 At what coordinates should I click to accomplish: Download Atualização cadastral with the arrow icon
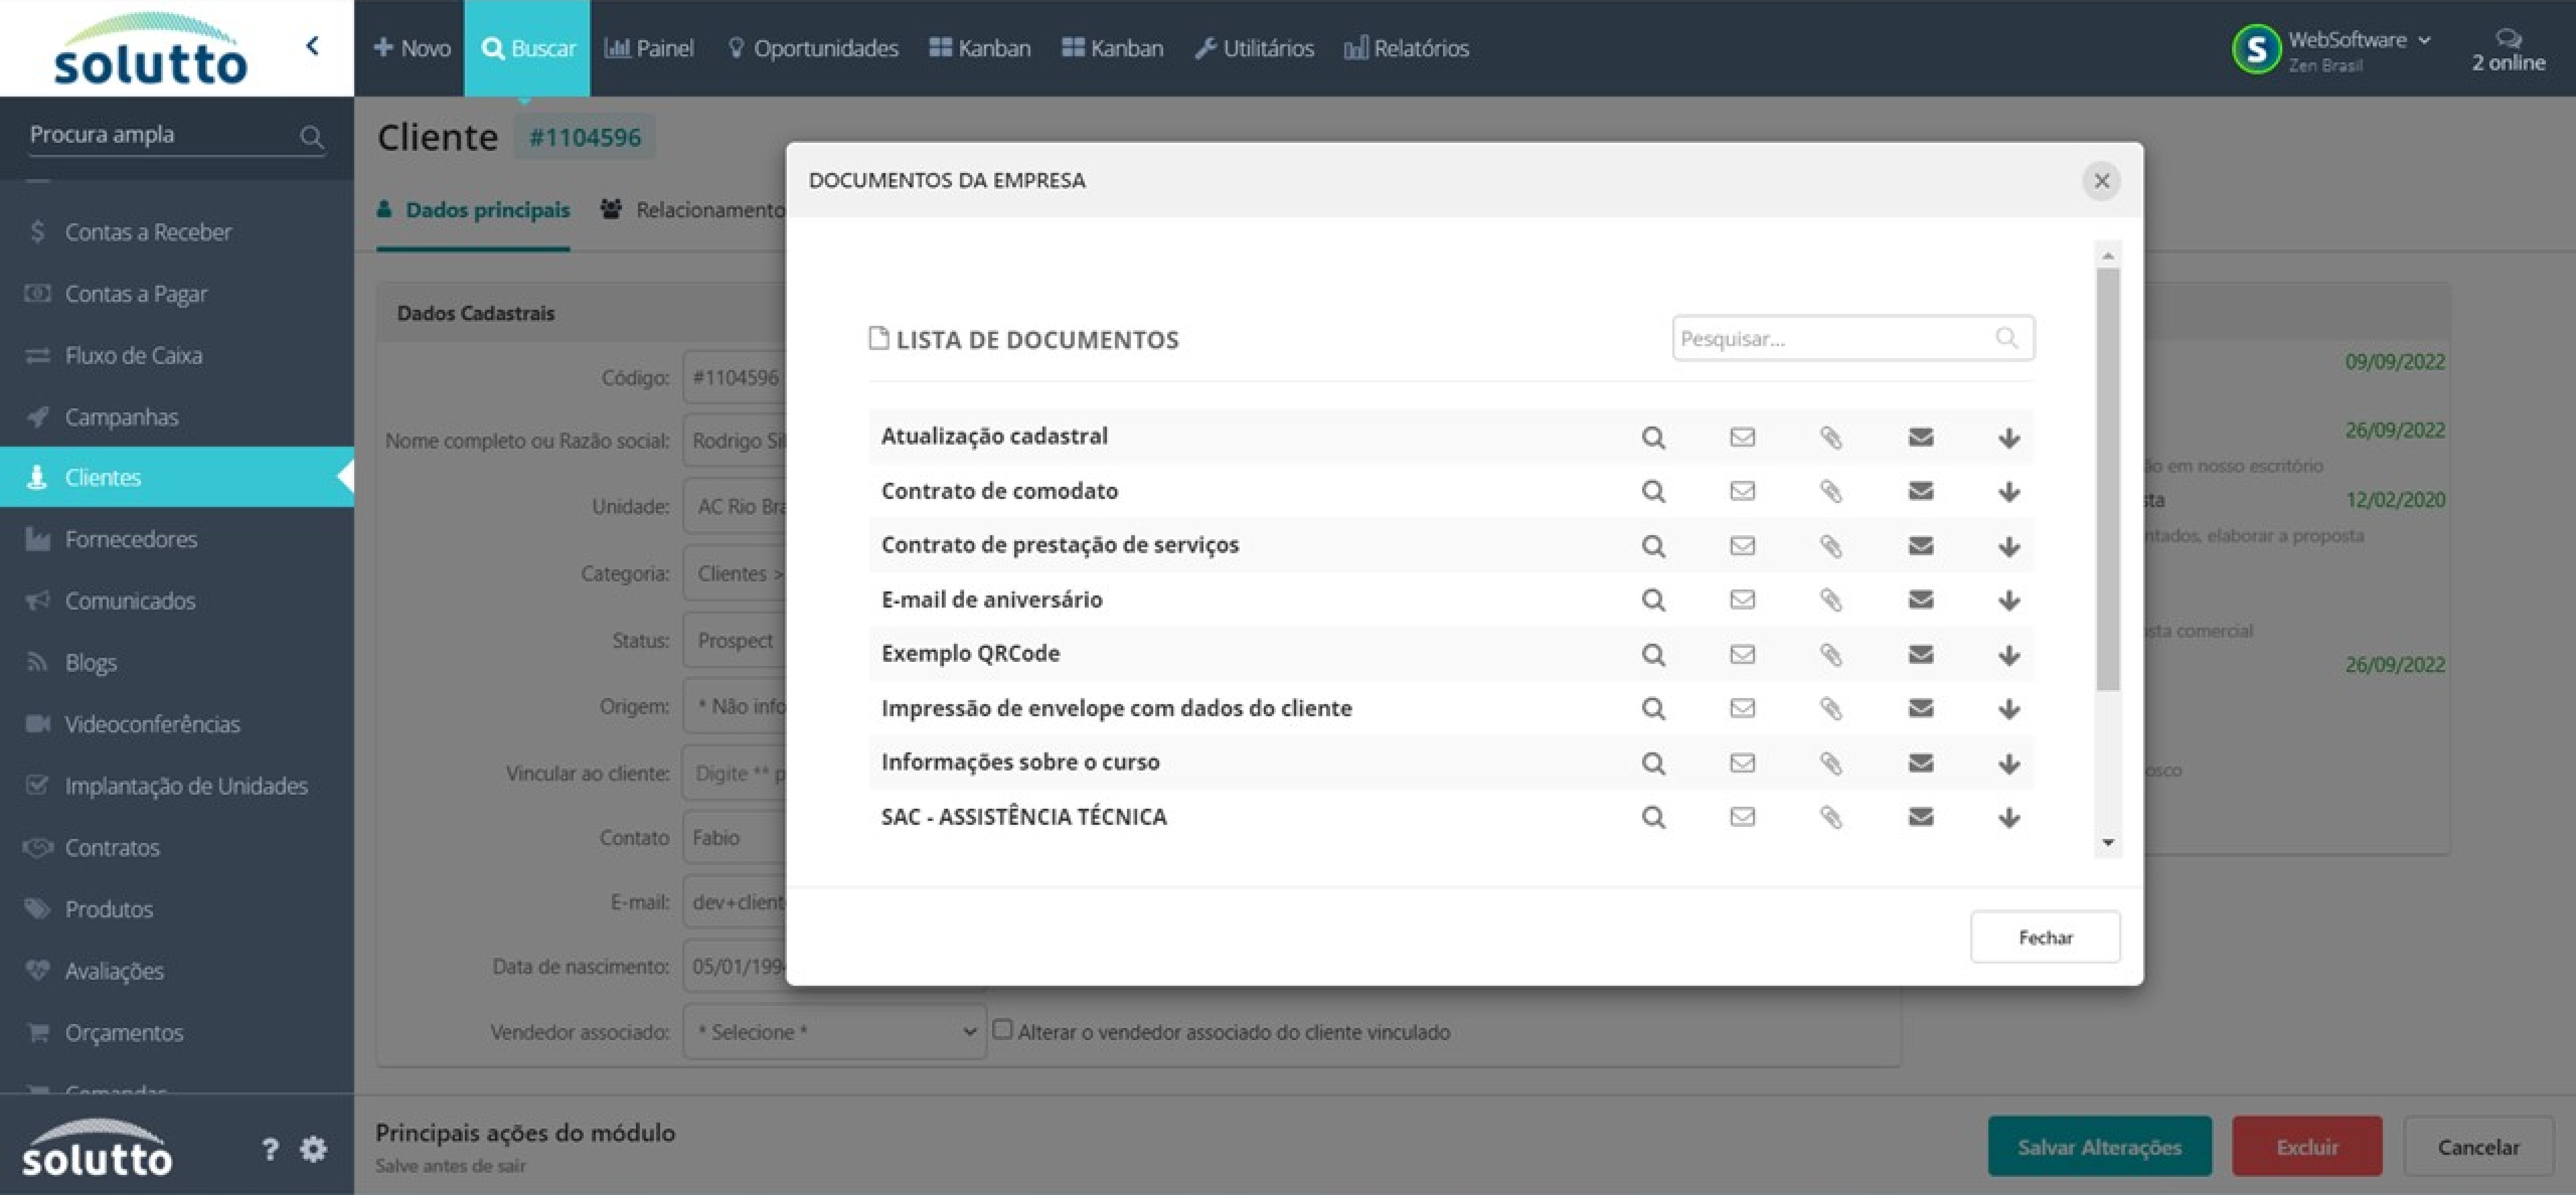(2008, 438)
